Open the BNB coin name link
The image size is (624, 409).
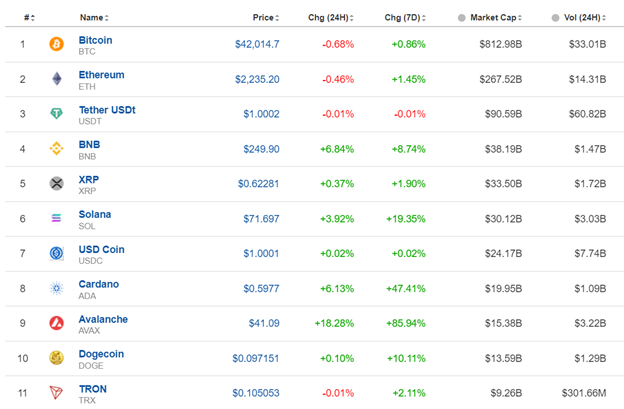click(x=89, y=144)
